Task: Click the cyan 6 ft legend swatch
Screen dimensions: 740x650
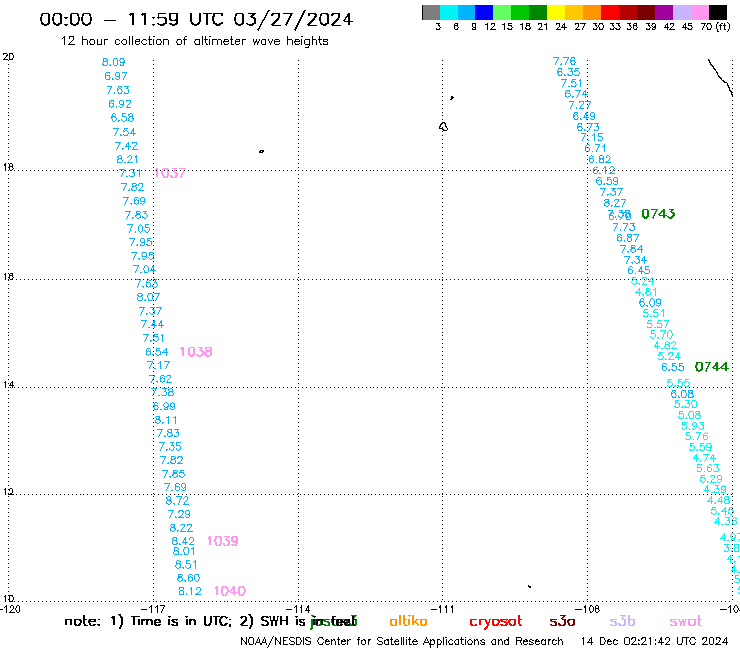Action: coord(449,12)
